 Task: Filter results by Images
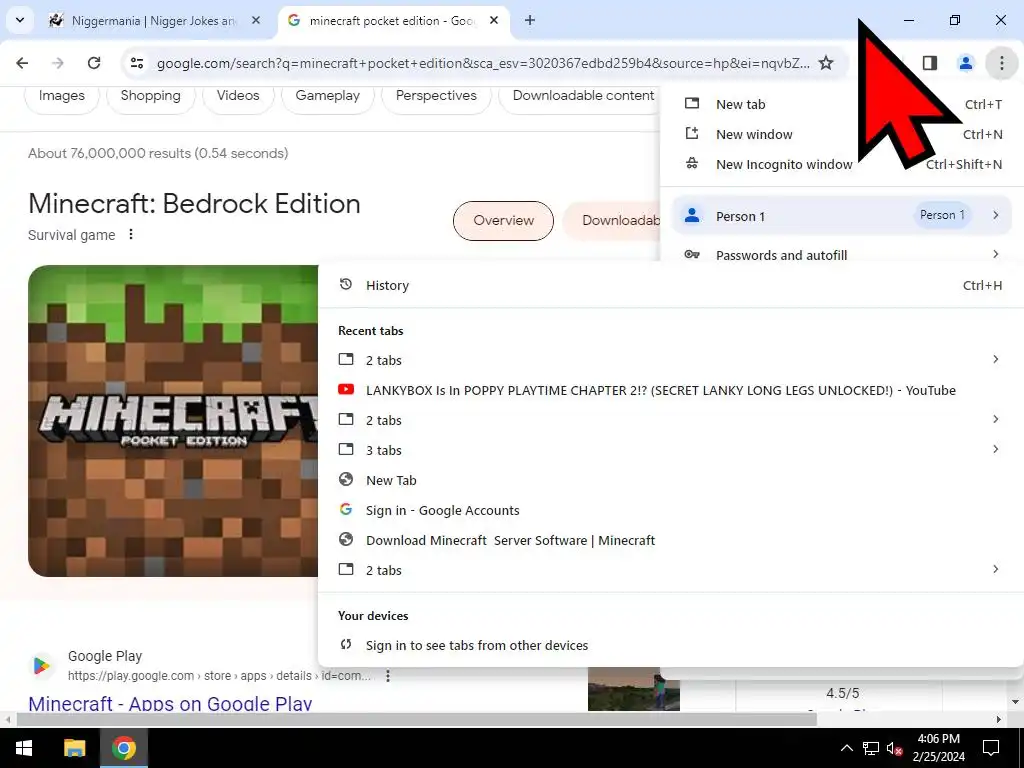61,95
